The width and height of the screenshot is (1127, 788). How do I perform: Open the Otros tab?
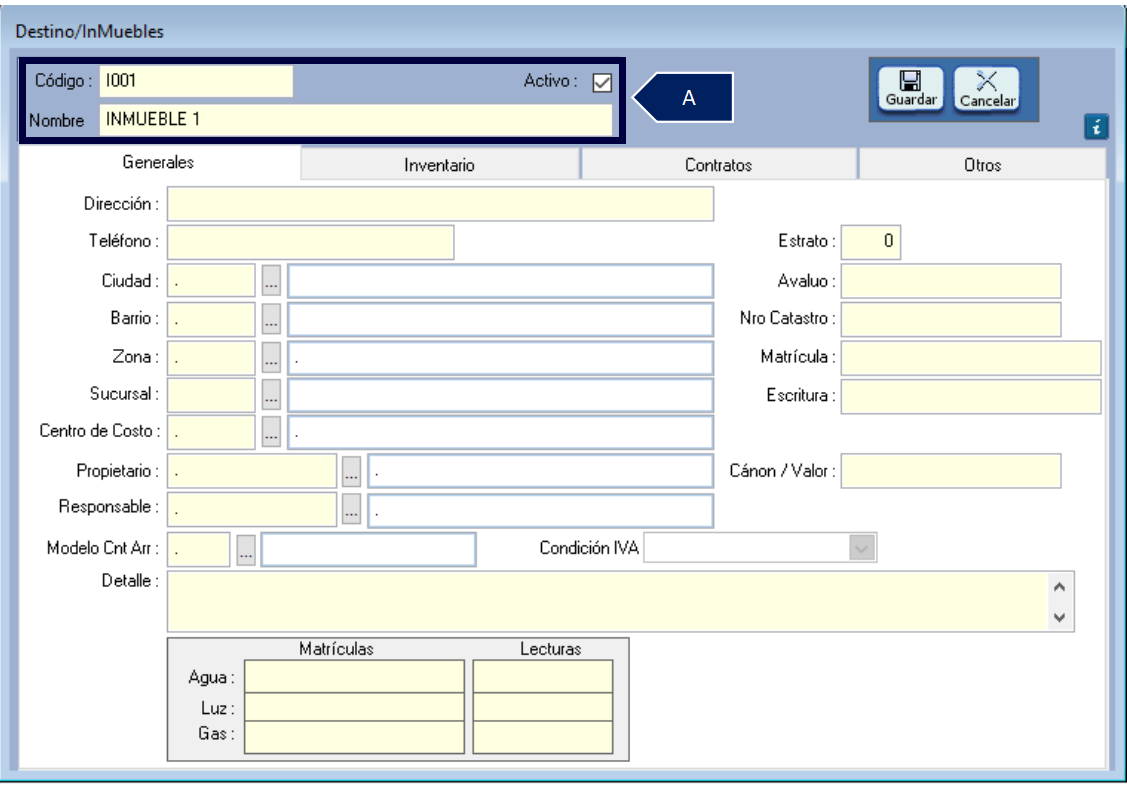(983, 165)
